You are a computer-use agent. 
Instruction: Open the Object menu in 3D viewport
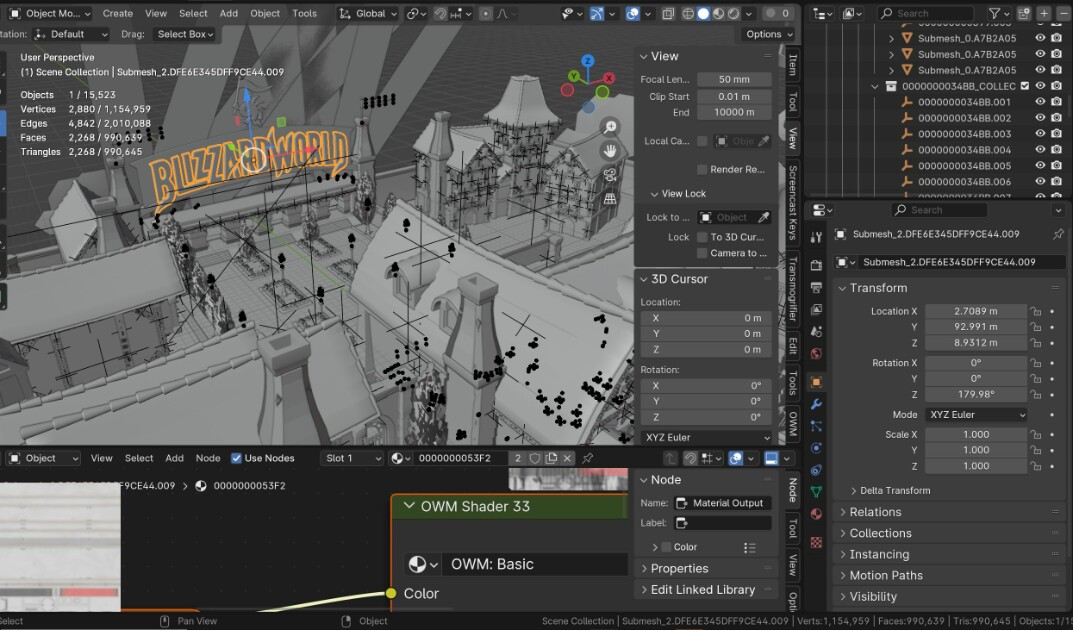(x=265, y=14)
